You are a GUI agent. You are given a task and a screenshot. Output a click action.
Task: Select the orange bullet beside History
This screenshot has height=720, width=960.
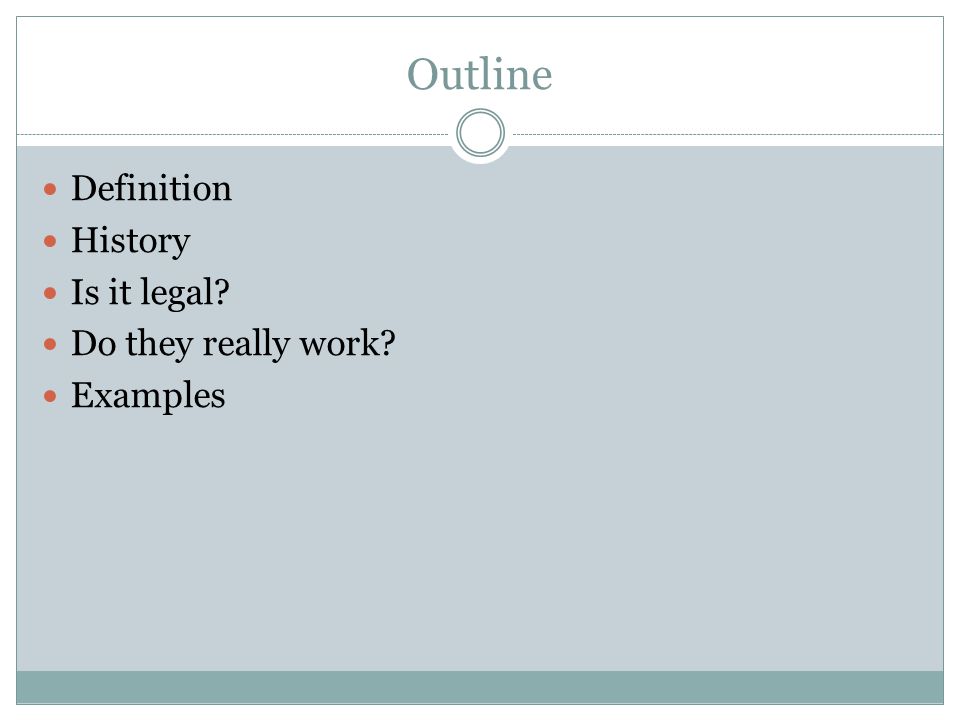50,241
